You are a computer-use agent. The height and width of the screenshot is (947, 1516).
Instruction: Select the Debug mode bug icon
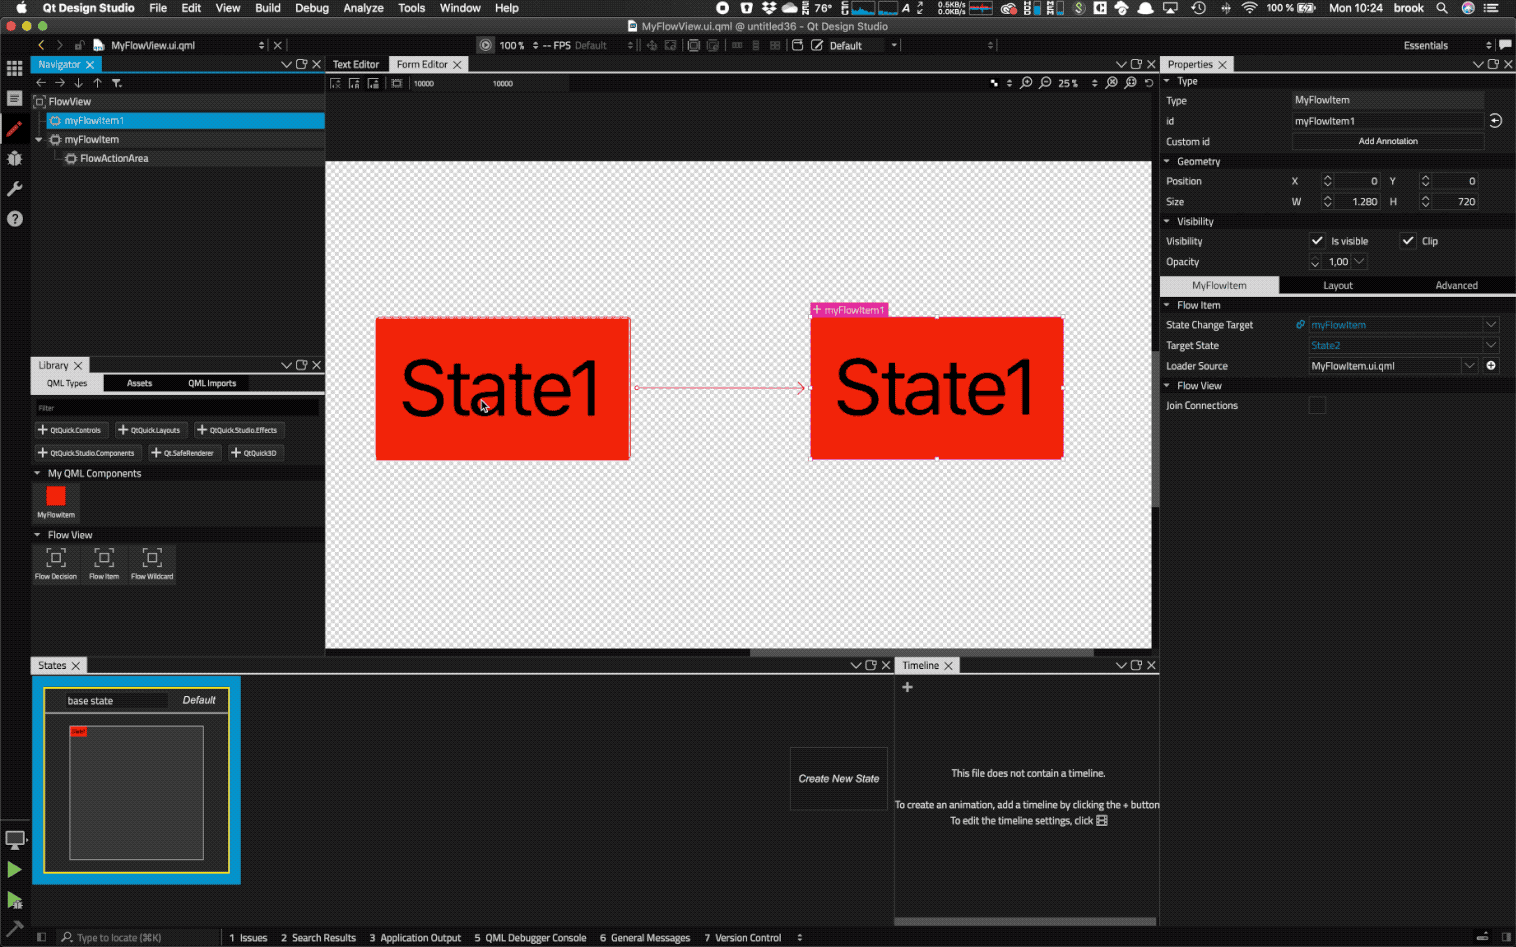(14, 158)
